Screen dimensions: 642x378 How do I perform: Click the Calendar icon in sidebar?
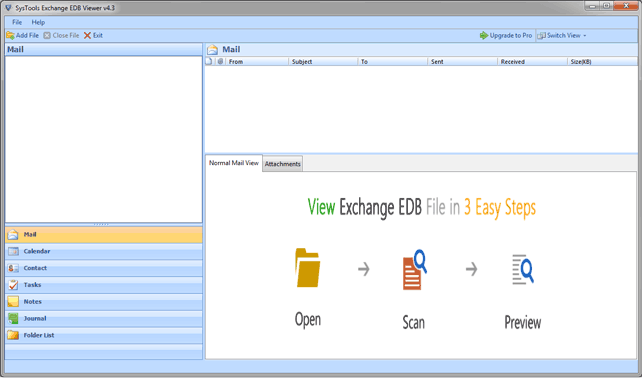pyautogui.click(x=13, y=251)
